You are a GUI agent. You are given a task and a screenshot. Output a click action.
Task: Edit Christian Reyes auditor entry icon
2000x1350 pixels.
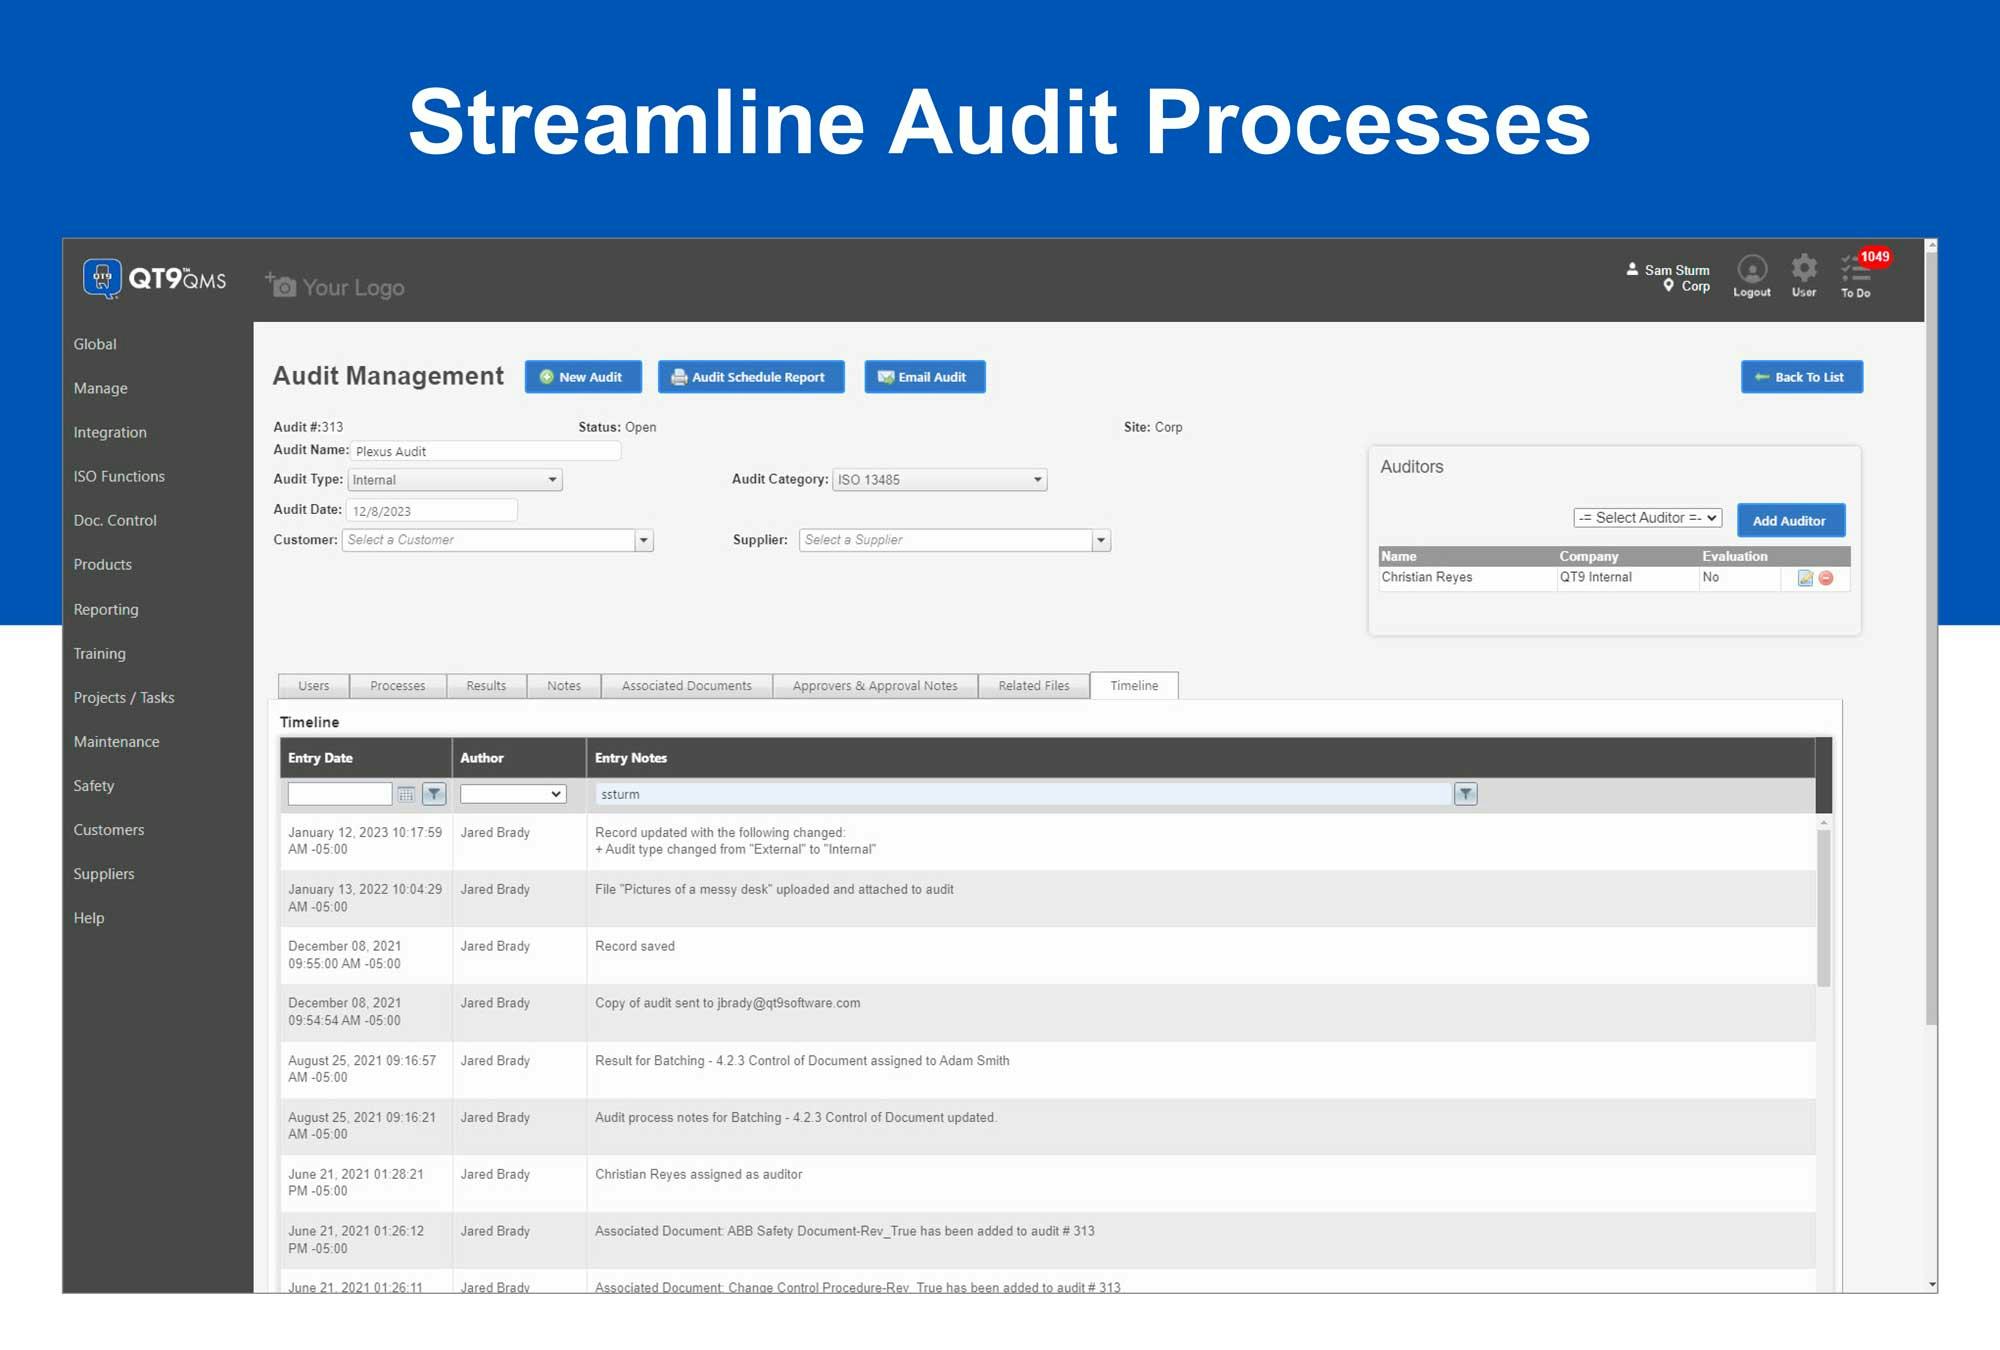coord(1805,578)
